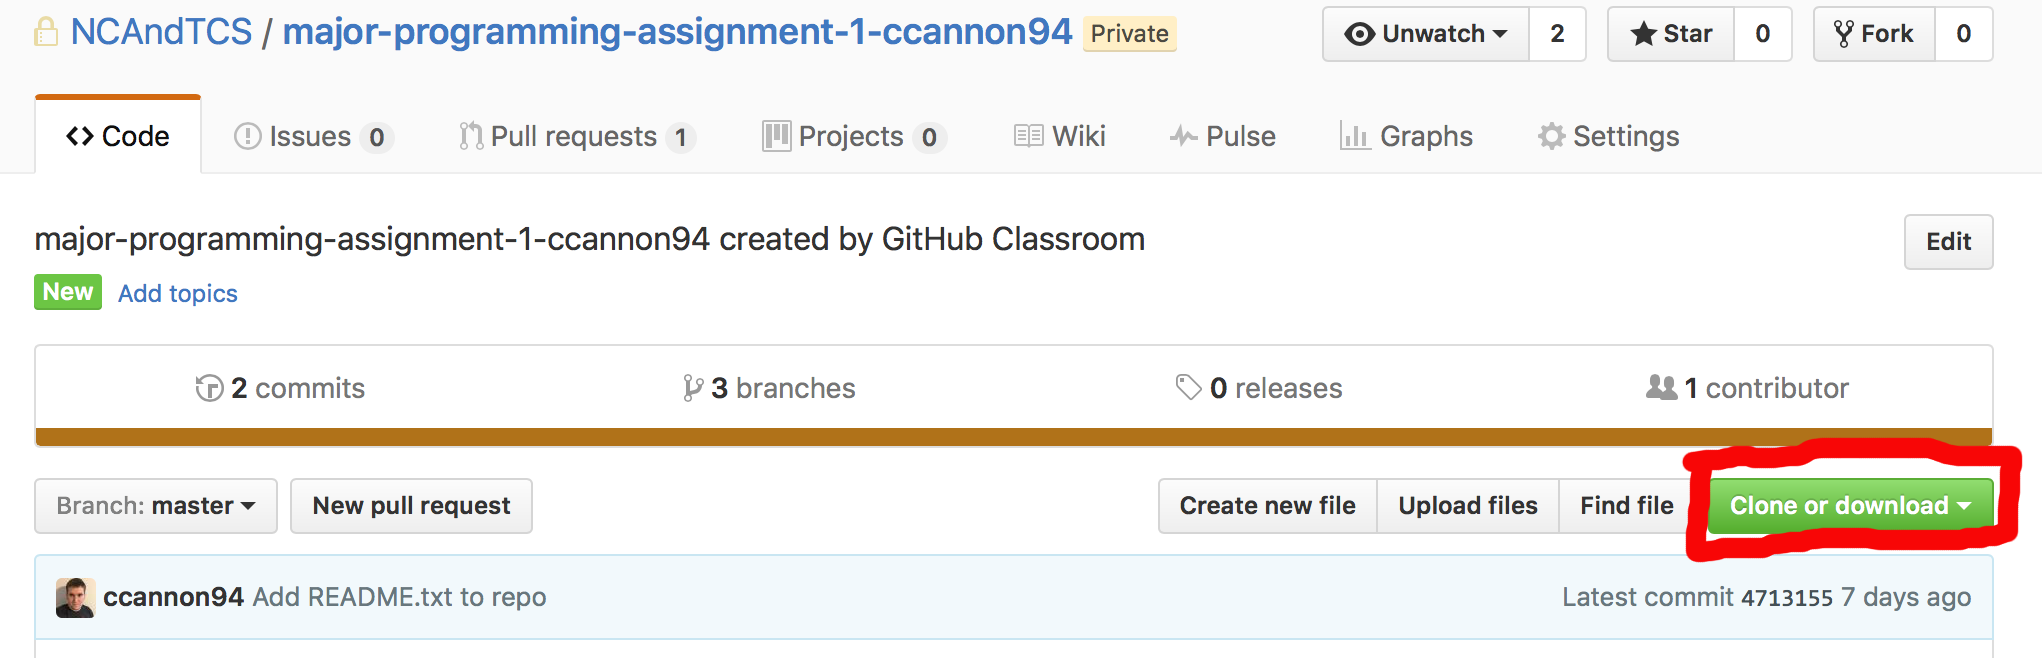Fork the repository with Fork button
Image resolution: width=2042 pixels, height=658 pixels.
click(1874, 34)
